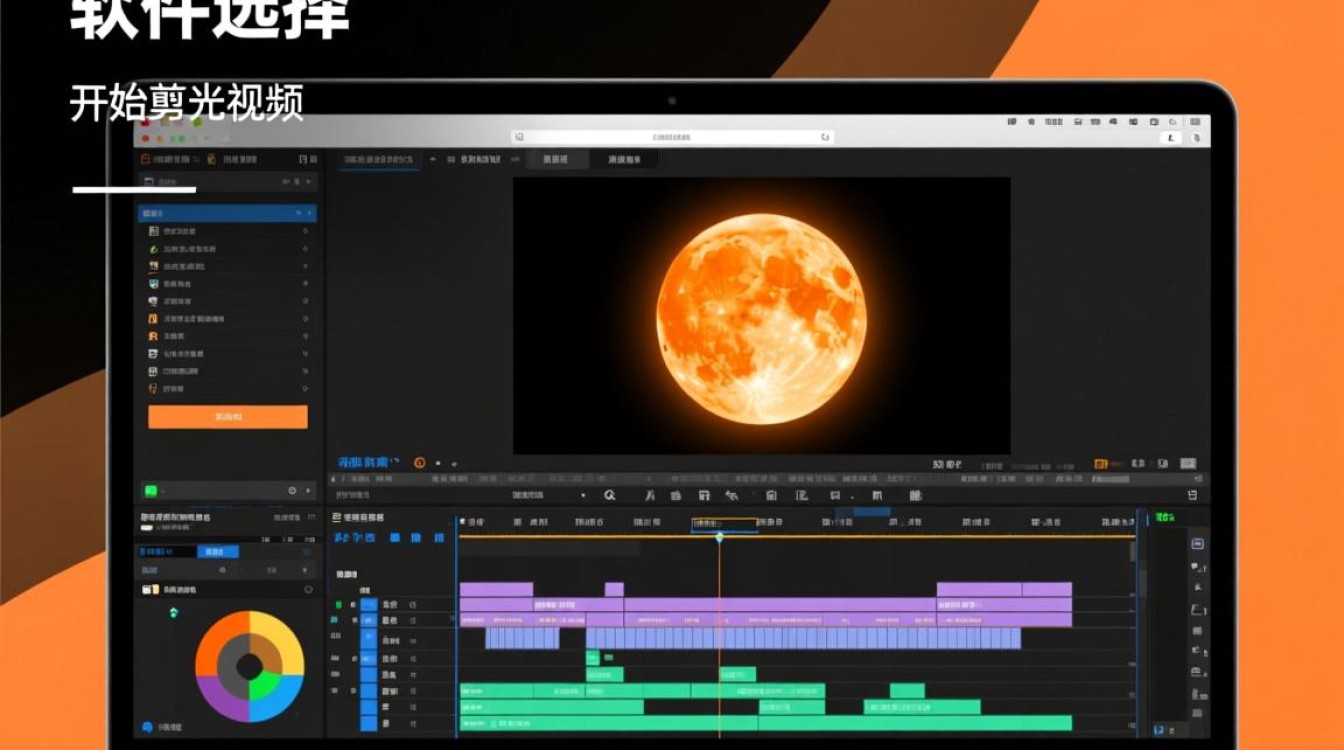Click the address bar in the browser window
This screenshot has width=1344, height=750.
tap(672, 137)
